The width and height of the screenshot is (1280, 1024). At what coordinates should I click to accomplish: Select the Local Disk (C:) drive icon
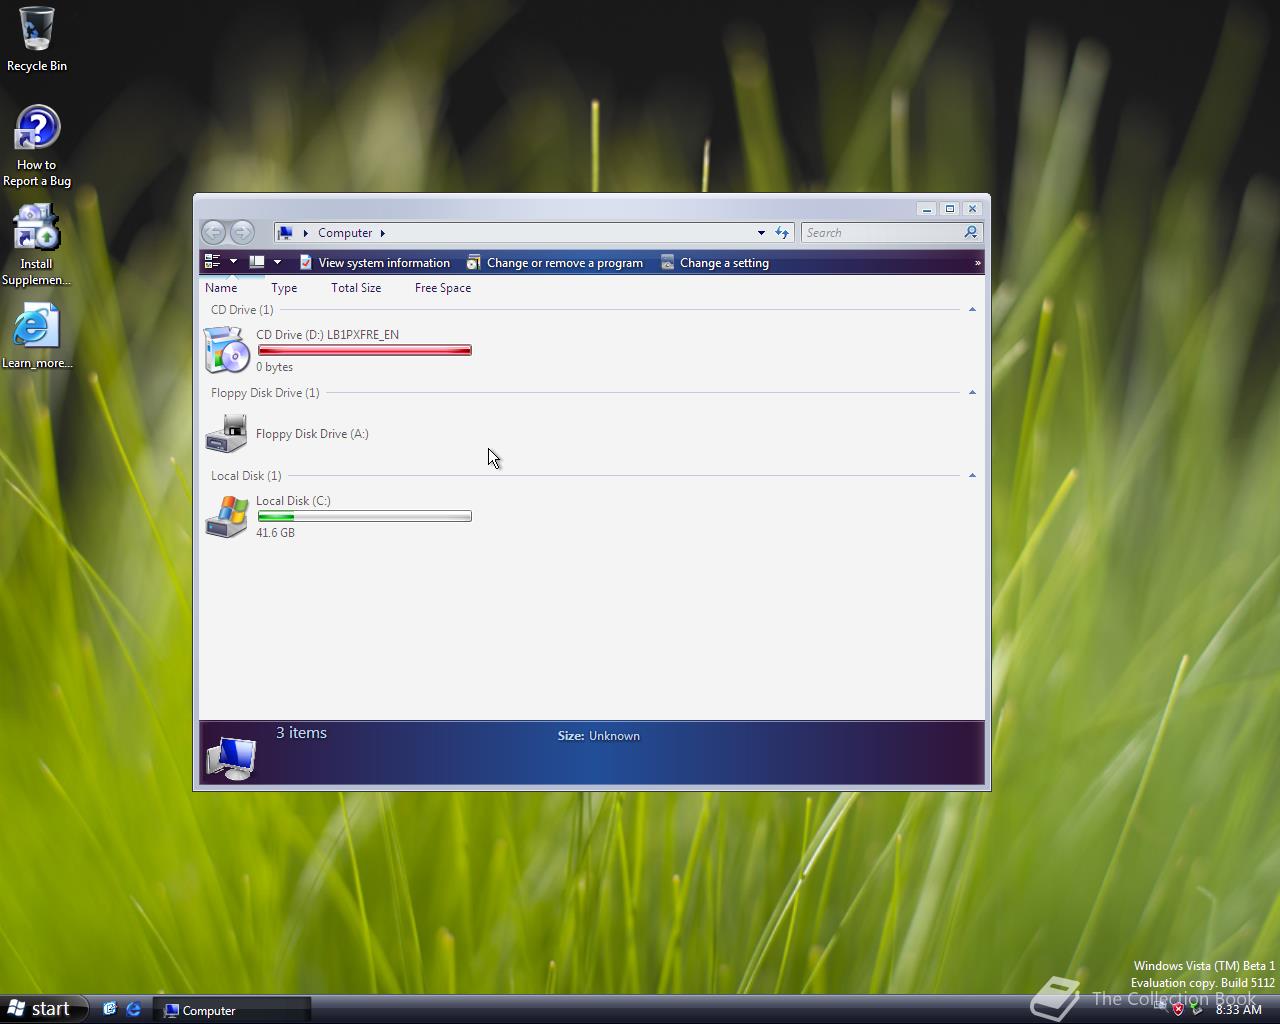227,516
